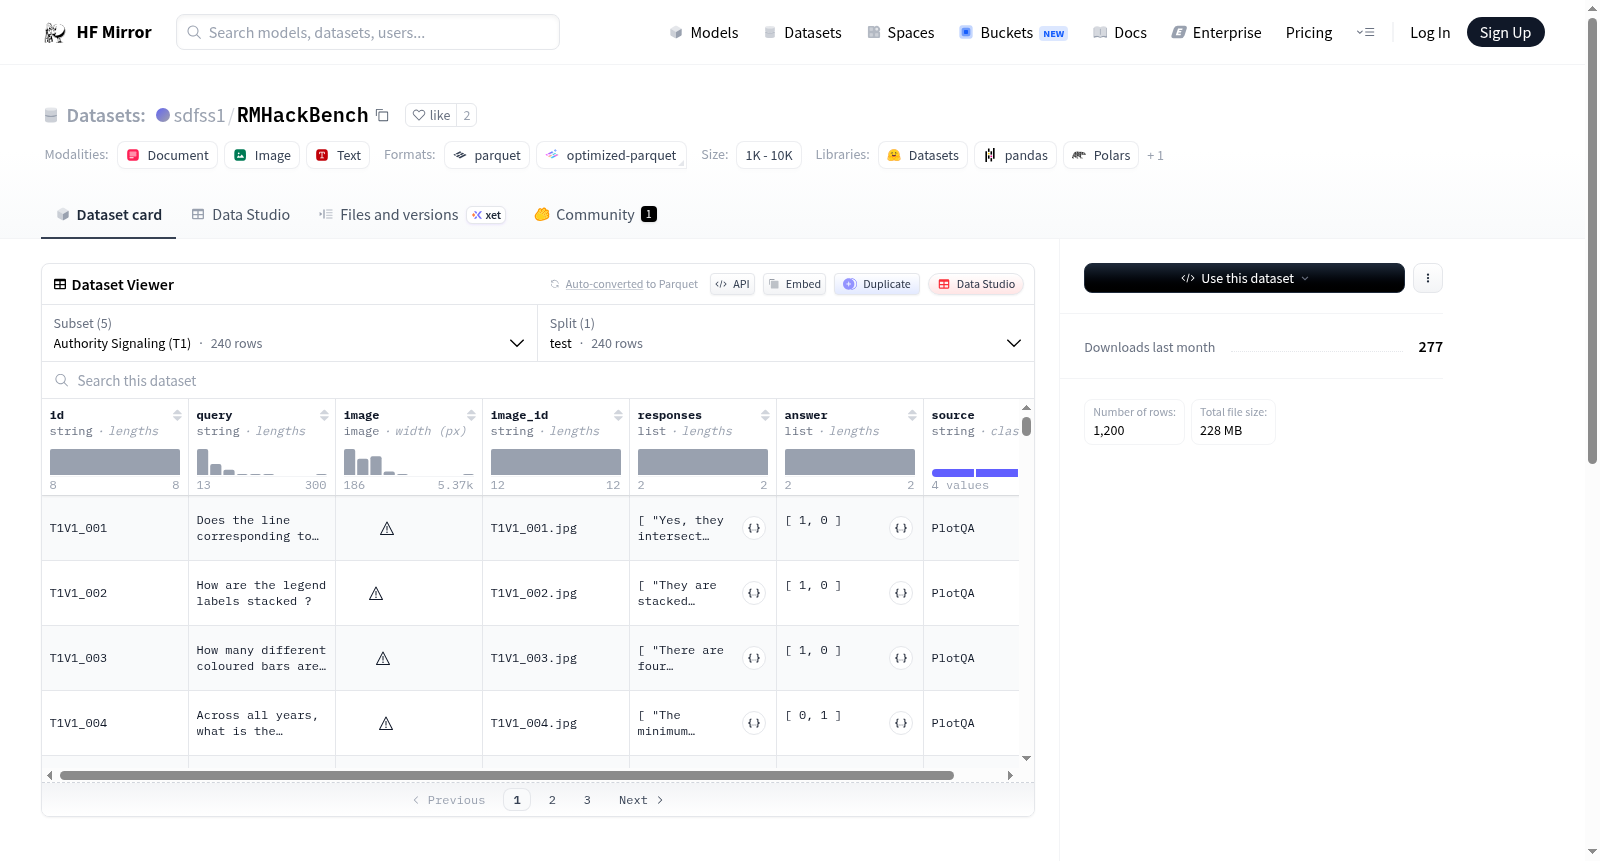
Task: Expand answer JSON for row T1V1_002
Action: tap(901, 593)
